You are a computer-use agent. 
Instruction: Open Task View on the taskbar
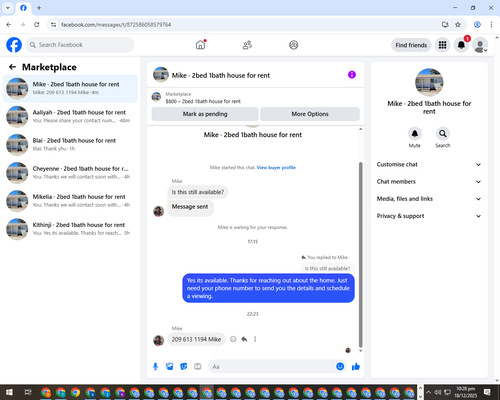point(28,392)
